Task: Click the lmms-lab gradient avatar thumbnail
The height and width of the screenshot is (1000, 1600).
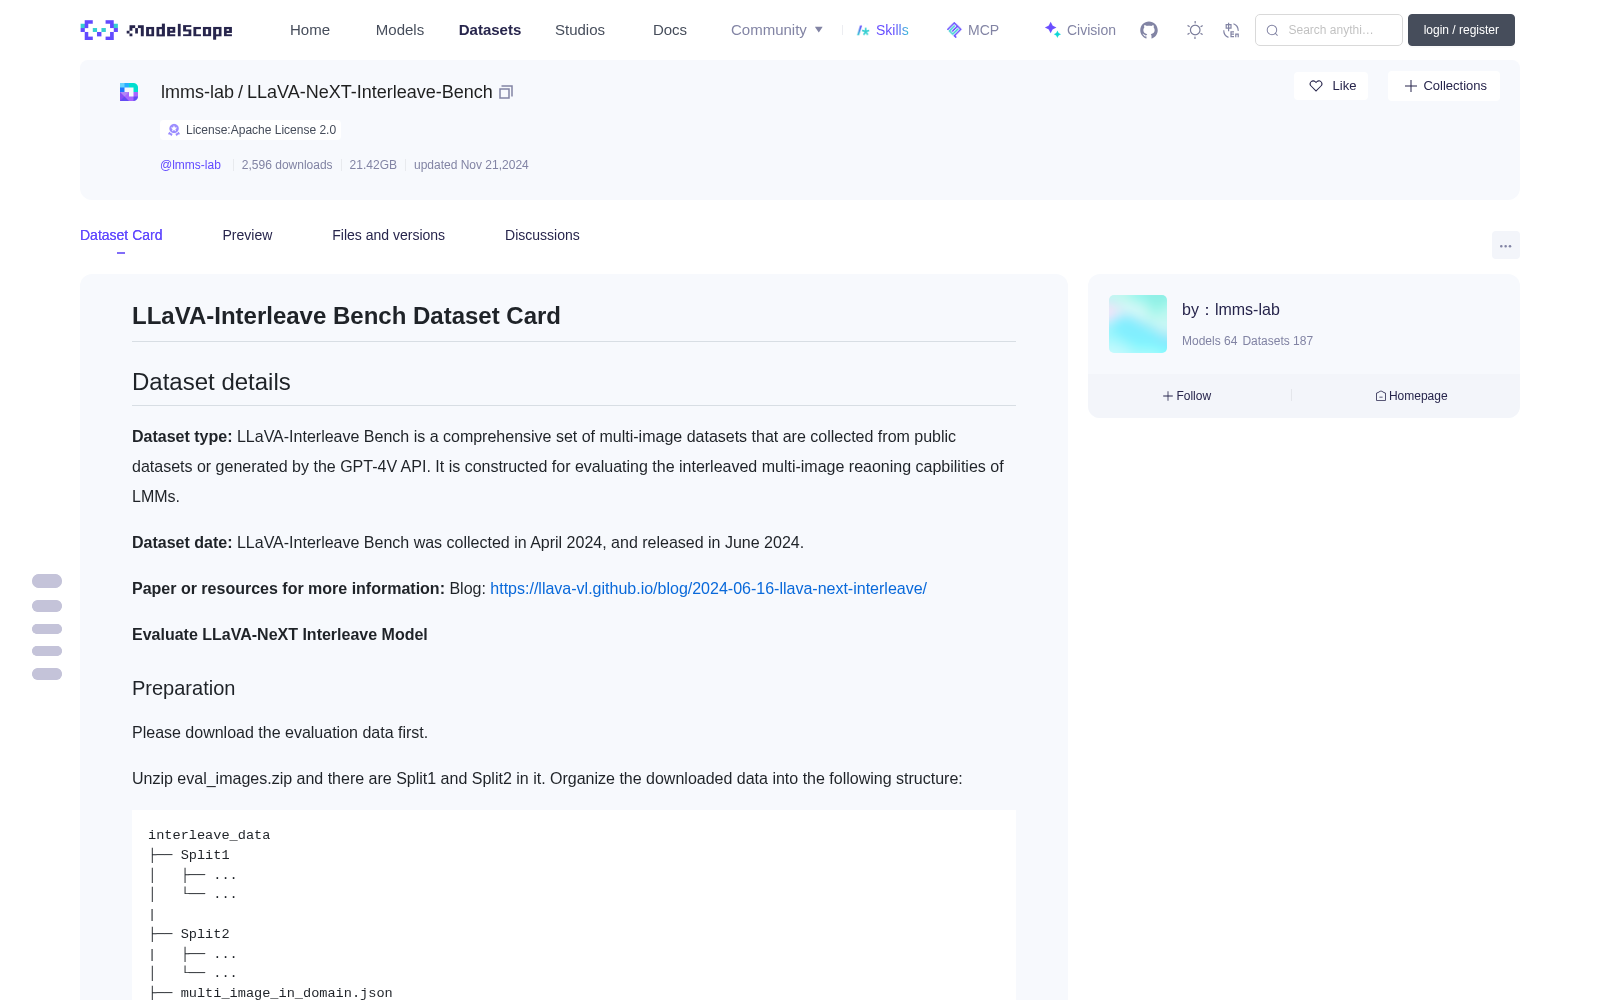Action: pos(1138,324)
